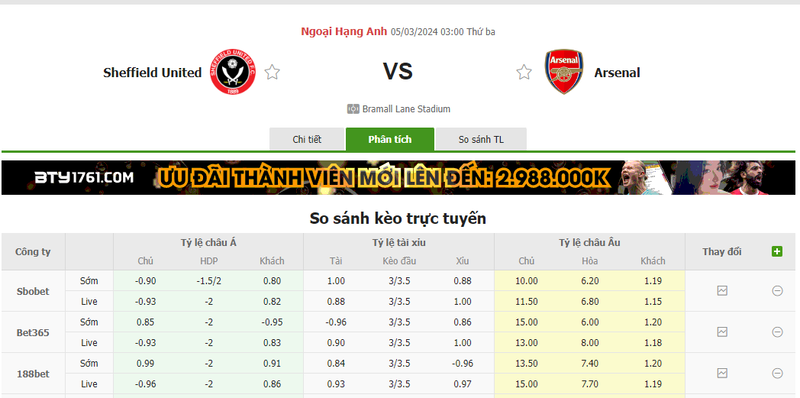
Task: Click the Bramall Lane Stadium text
Action: [x=406, y=109]
